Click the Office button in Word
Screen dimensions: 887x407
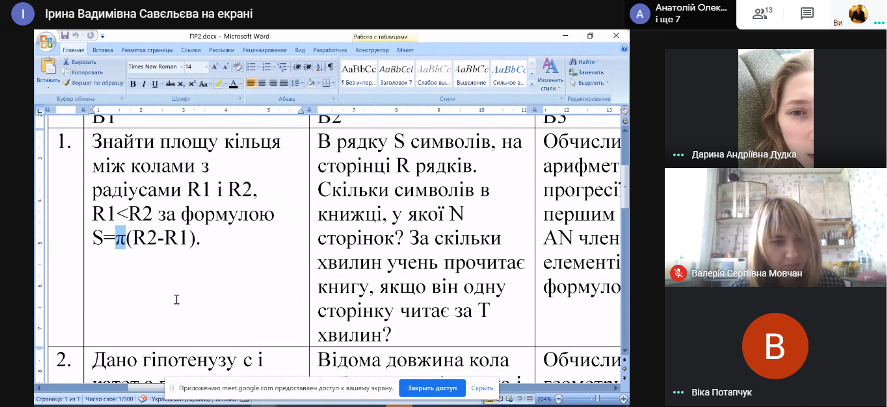pos(47,41)
